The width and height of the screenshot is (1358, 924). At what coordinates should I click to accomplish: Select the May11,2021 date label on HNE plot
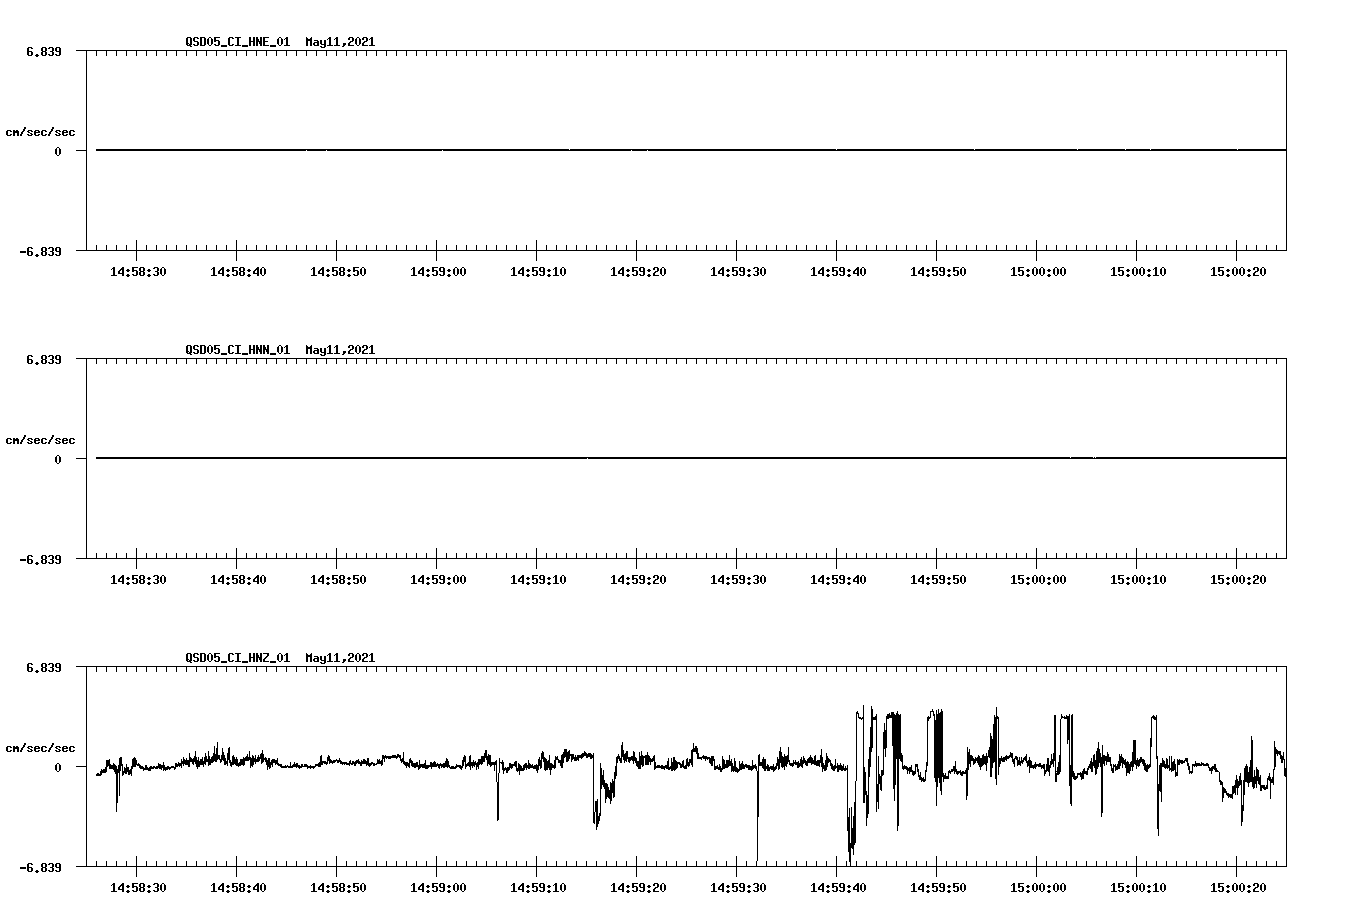(x=340, y=43)
